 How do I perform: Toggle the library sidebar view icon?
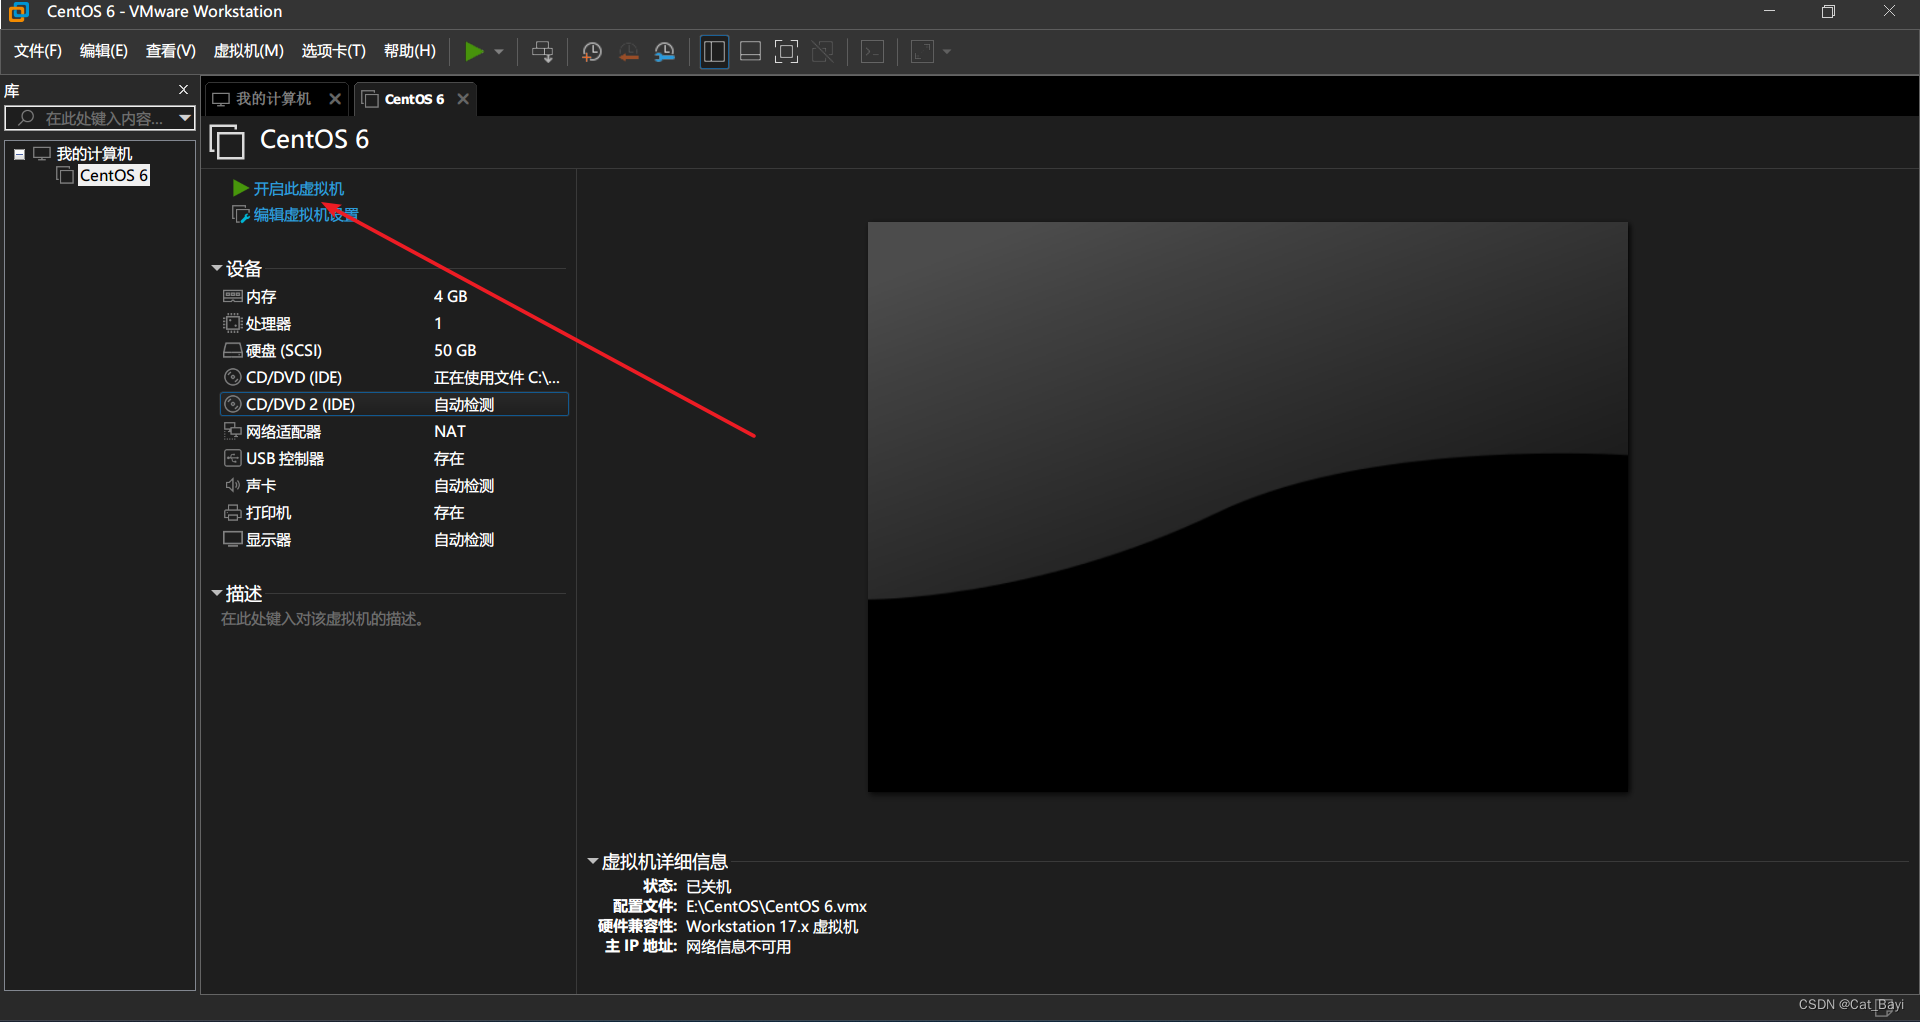(714, 52)
